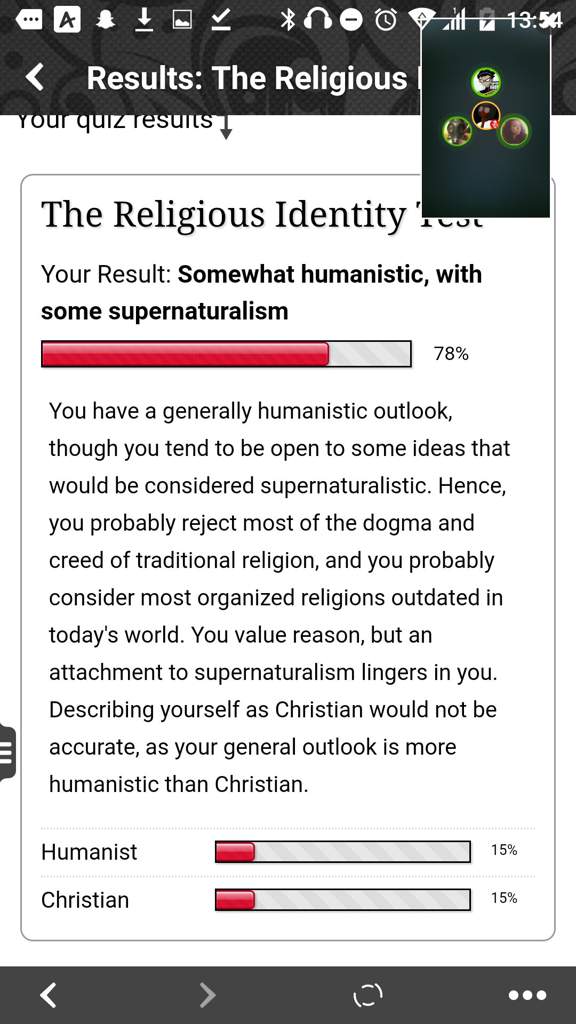This screenshot has height=1024, width=576.
Task: Tap the alarm clock icon in the status bar
Action: [x=385, y=21]
